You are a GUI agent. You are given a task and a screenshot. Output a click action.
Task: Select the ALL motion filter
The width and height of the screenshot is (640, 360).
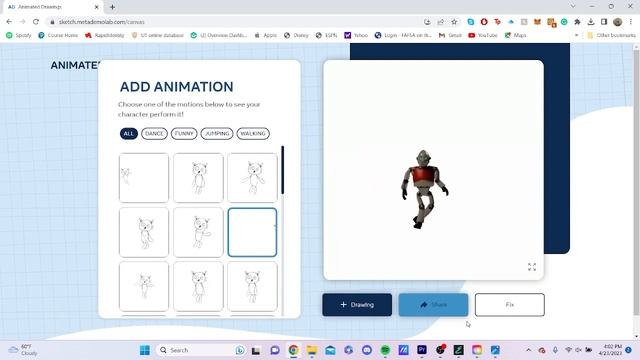(129, 133)
